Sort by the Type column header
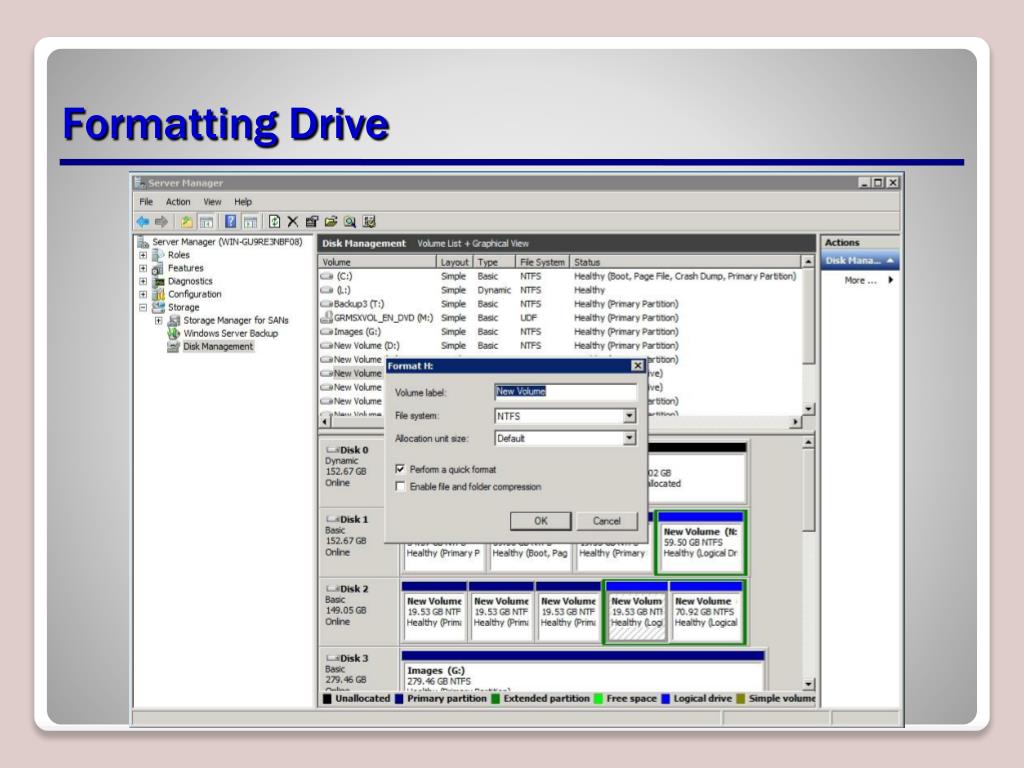1024x768 pixels. [494, 262]
